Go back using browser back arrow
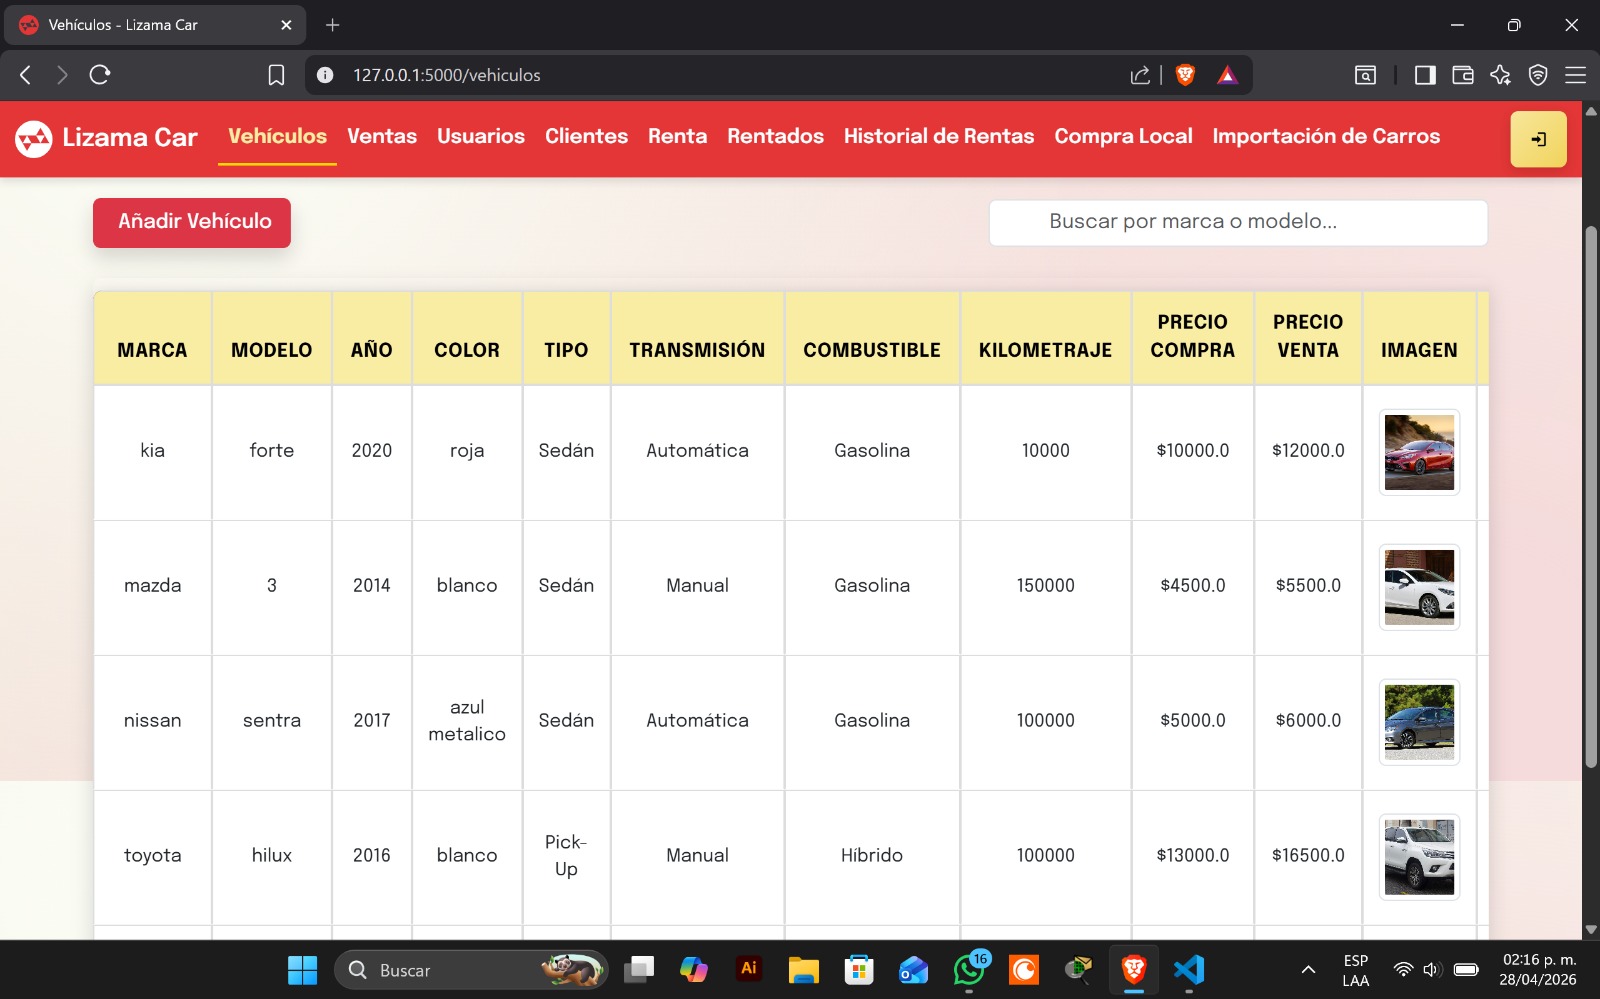 pos(26,75)
